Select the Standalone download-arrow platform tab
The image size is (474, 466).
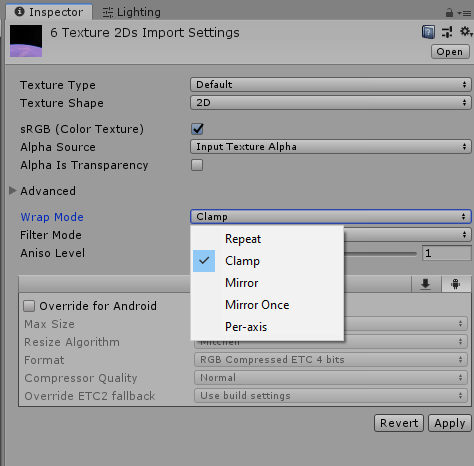point(425,284)
